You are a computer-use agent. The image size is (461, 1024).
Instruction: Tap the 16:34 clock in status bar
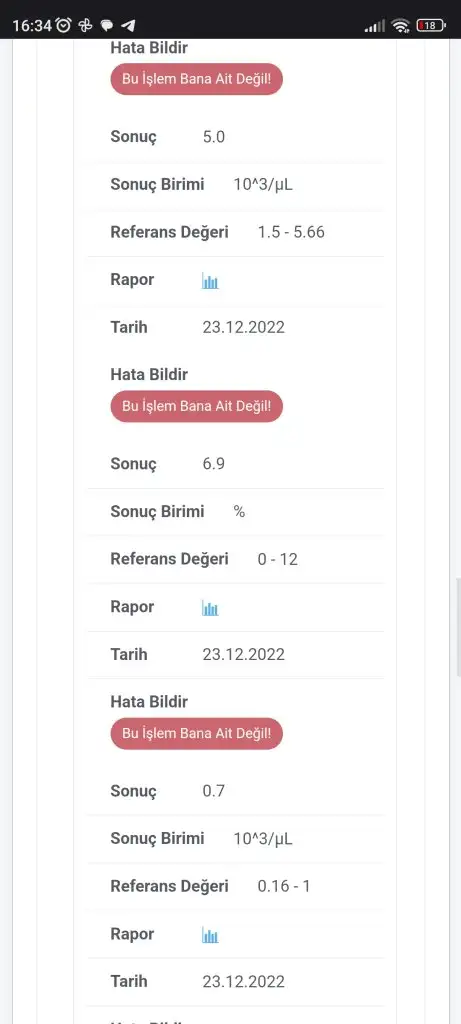point(32,26)
